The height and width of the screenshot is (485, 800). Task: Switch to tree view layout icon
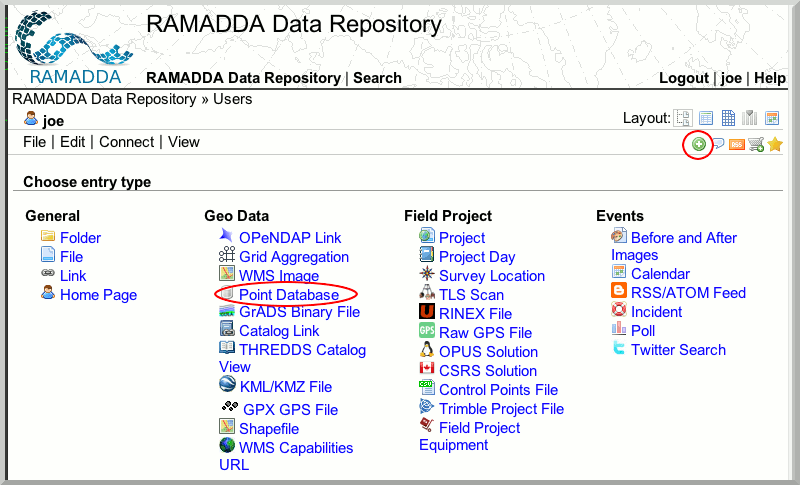(x=684, y=118)
